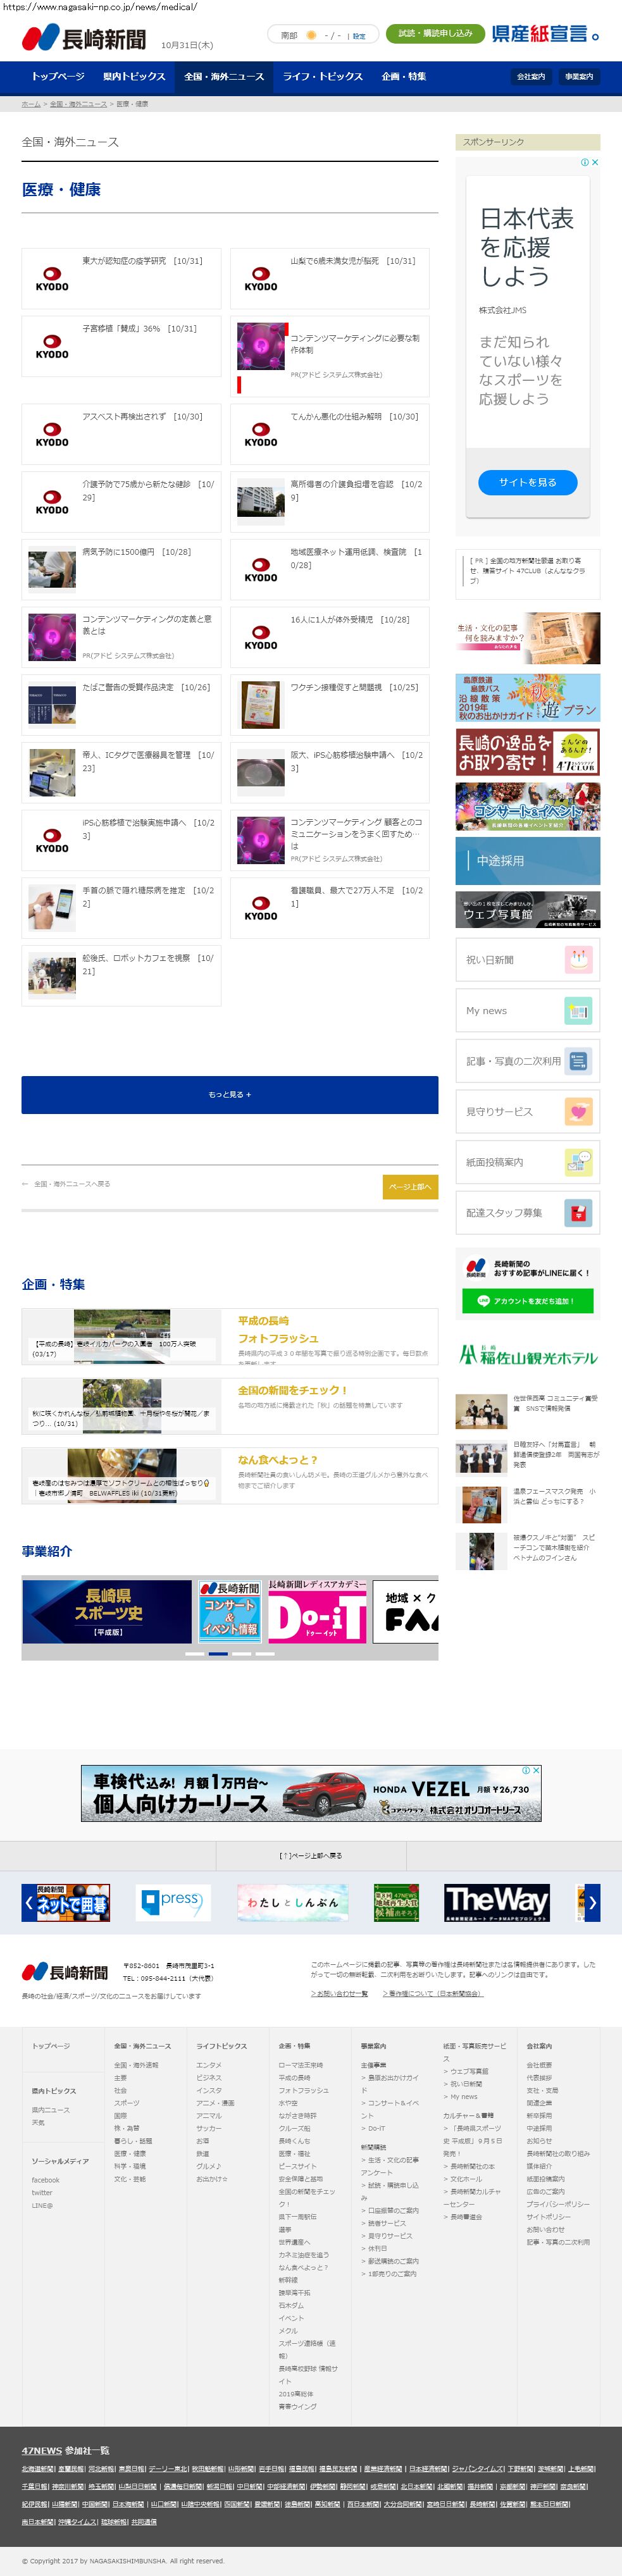Open 全国の新聞をチェック！ feature
The height and width of the screenshot is (2576, 622).
click(x=230, y=1406)
